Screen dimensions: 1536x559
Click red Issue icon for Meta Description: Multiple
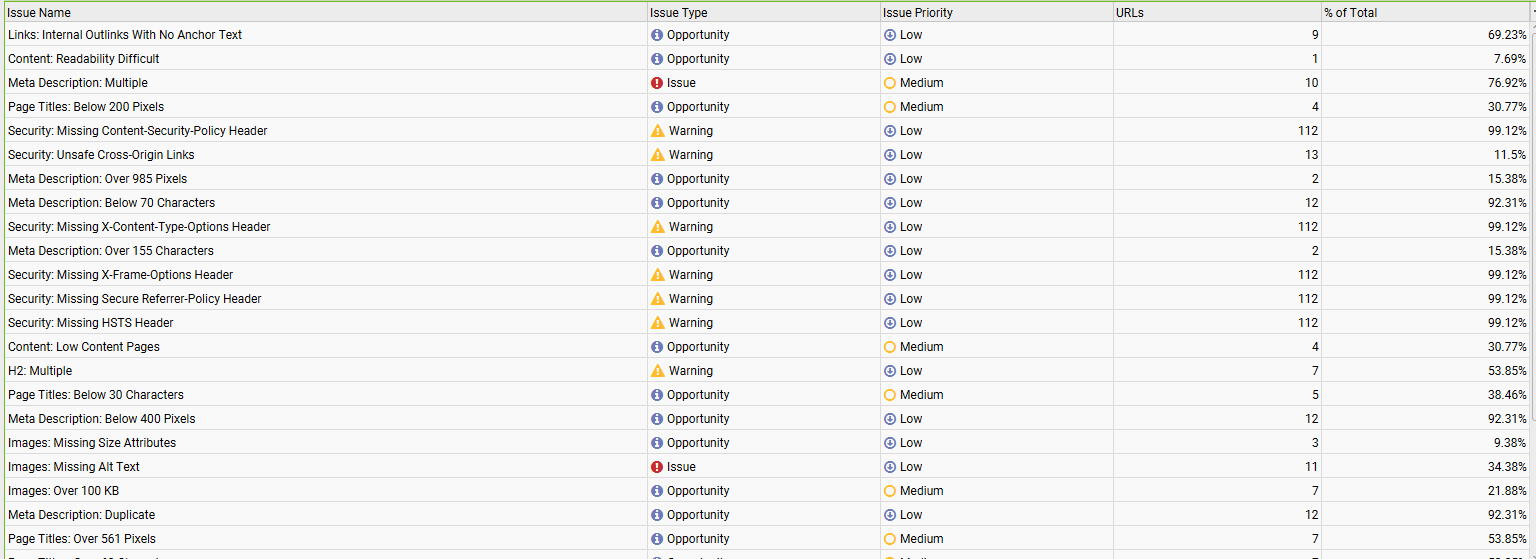point(657,83)
